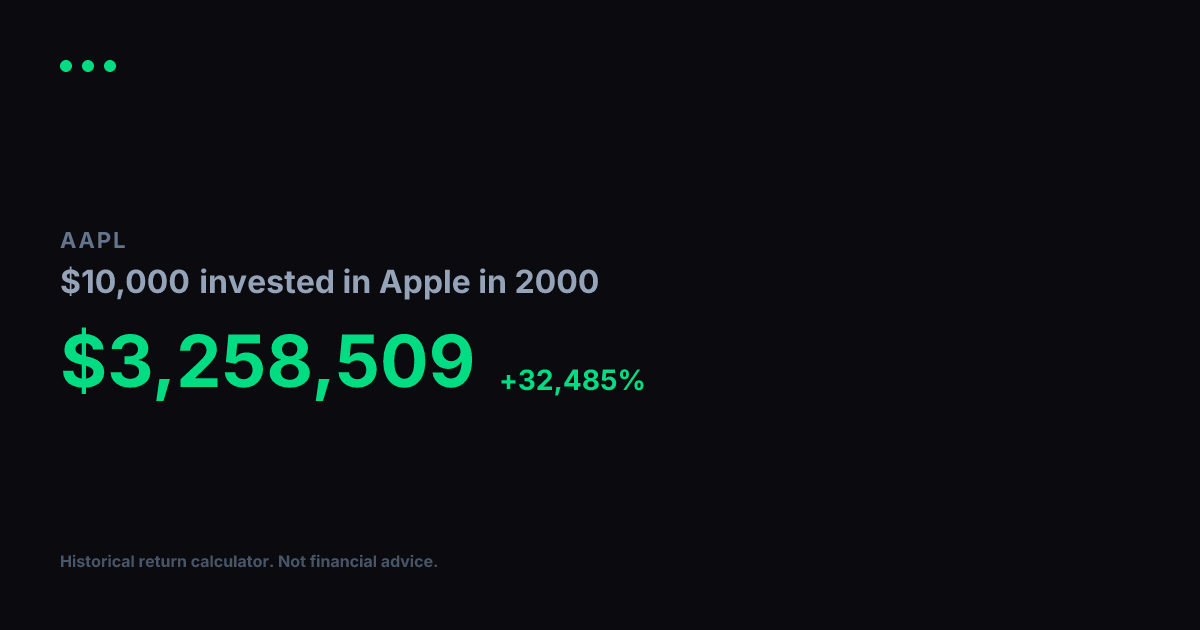Click the percent symbol after 32,485
Image resolution: width=1200 pixels, height=630 pixels.
tap(632, 381)
